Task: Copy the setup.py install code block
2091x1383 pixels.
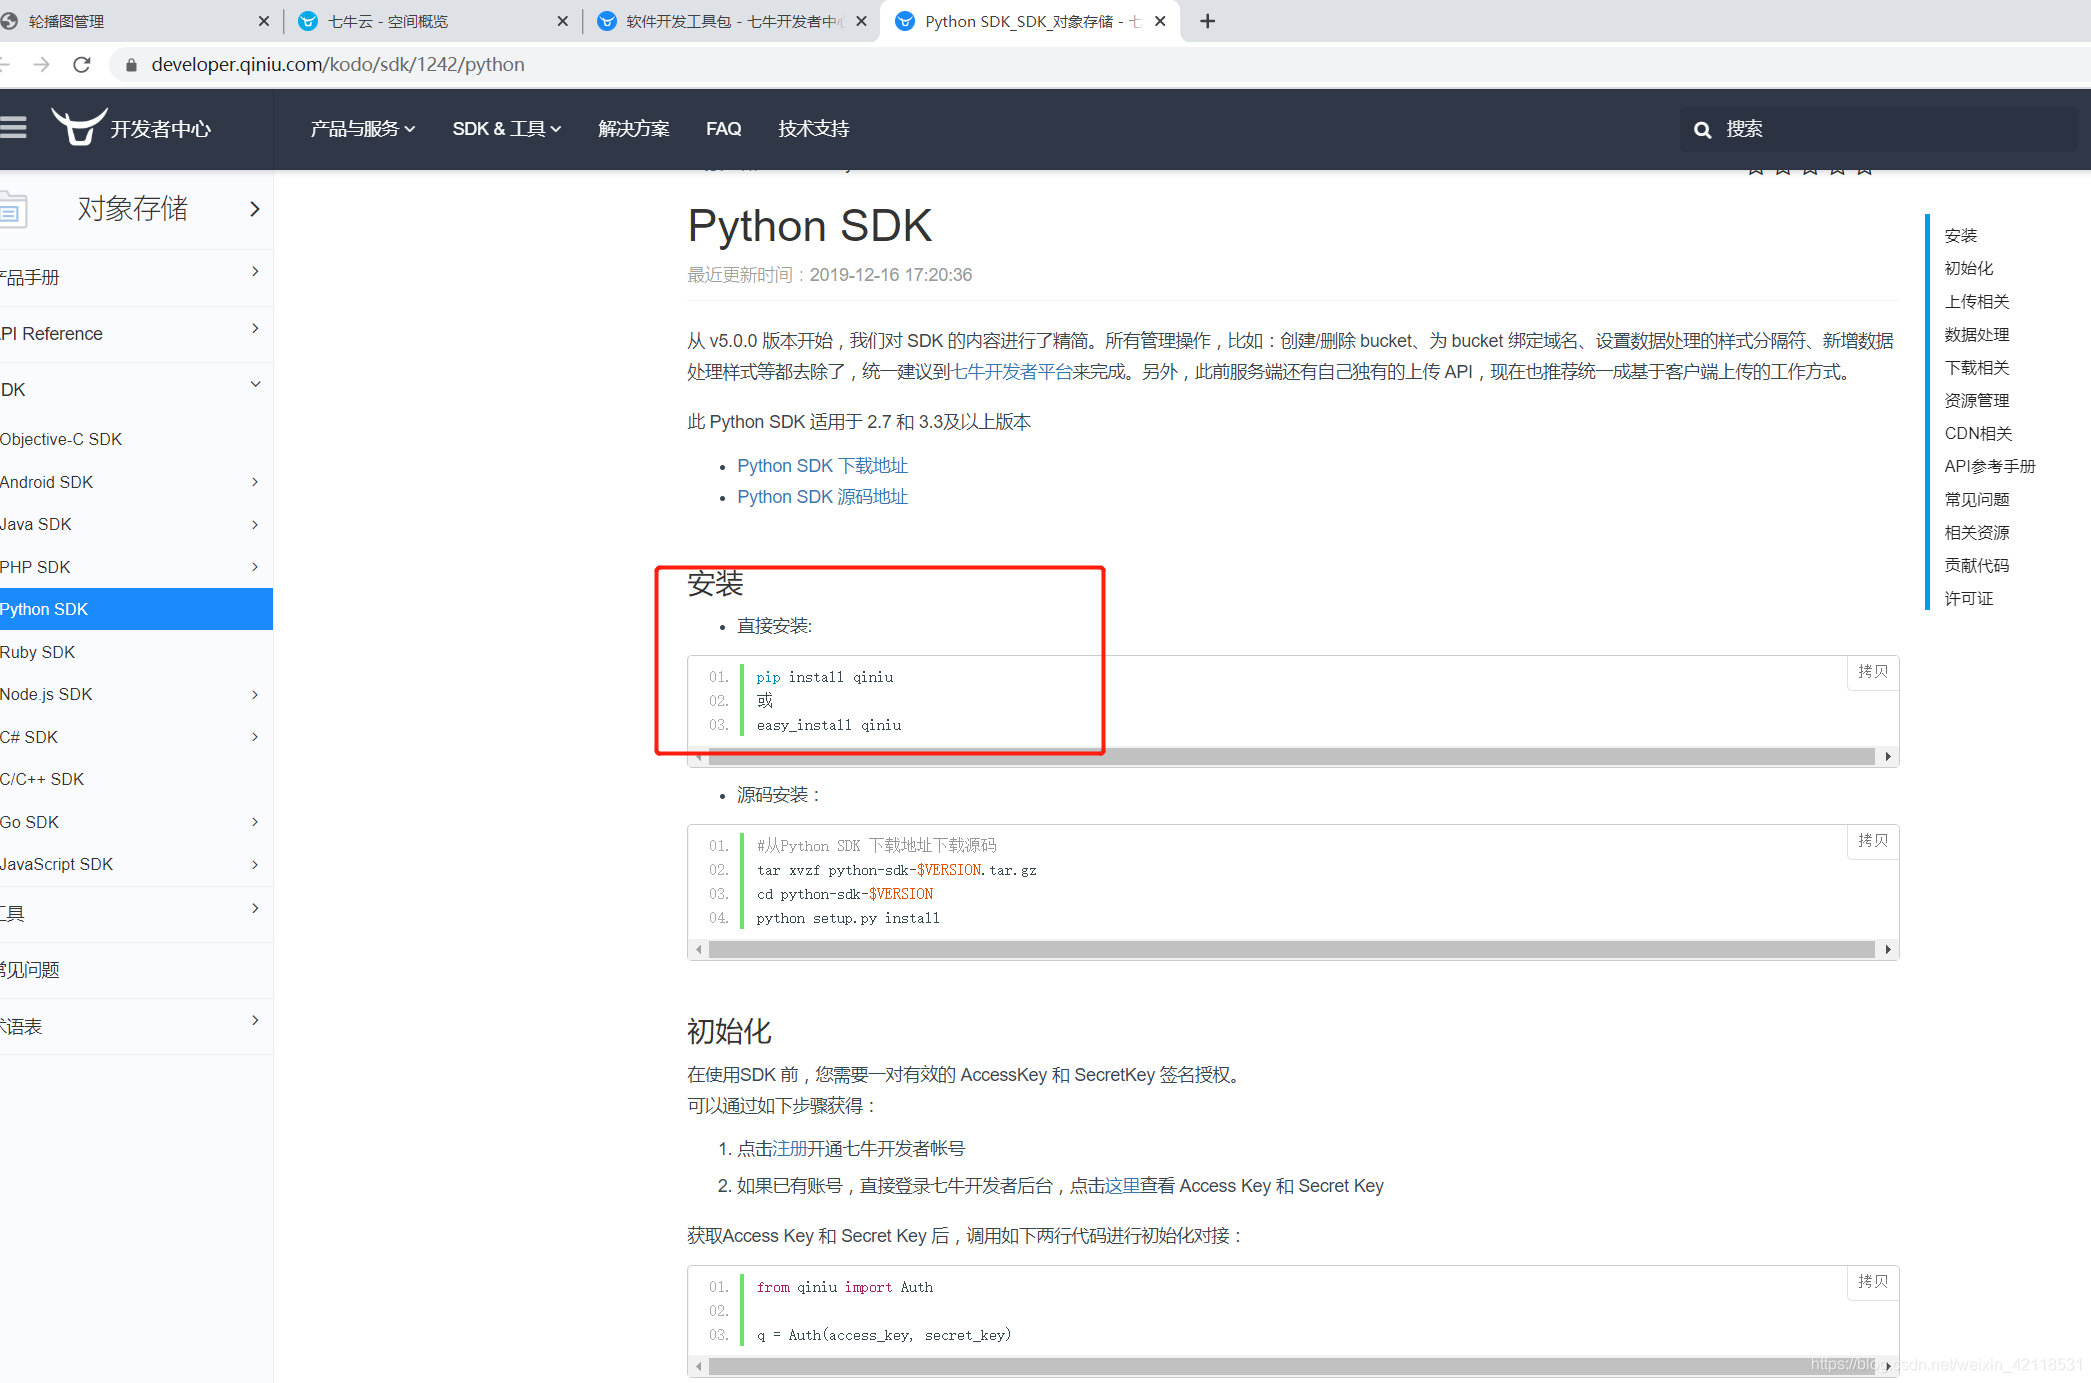Action: pyautogui.click(x=1872, y=841)
